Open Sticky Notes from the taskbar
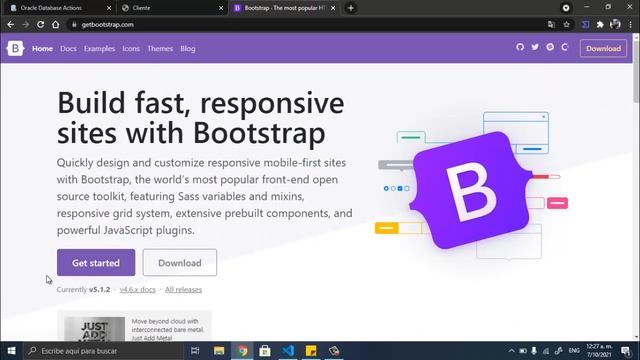The height and width of the screenshot is (360, 640). click(x=311, y=351)
